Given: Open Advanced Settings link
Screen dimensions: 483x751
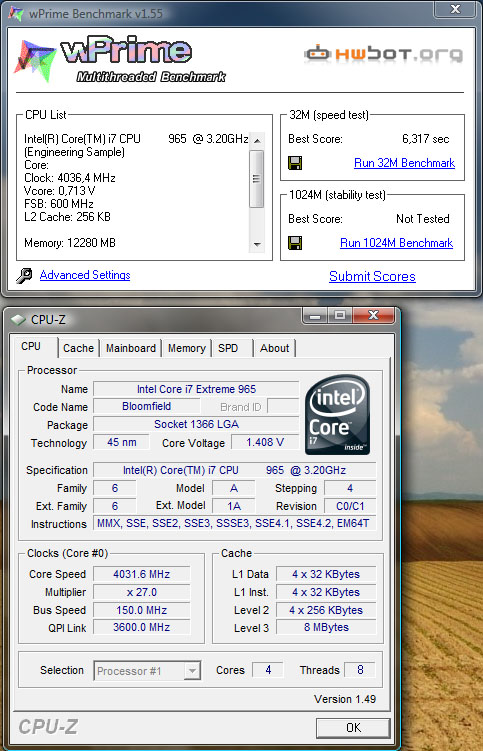Looking at the screenshot, I should (x=85, y=275).
